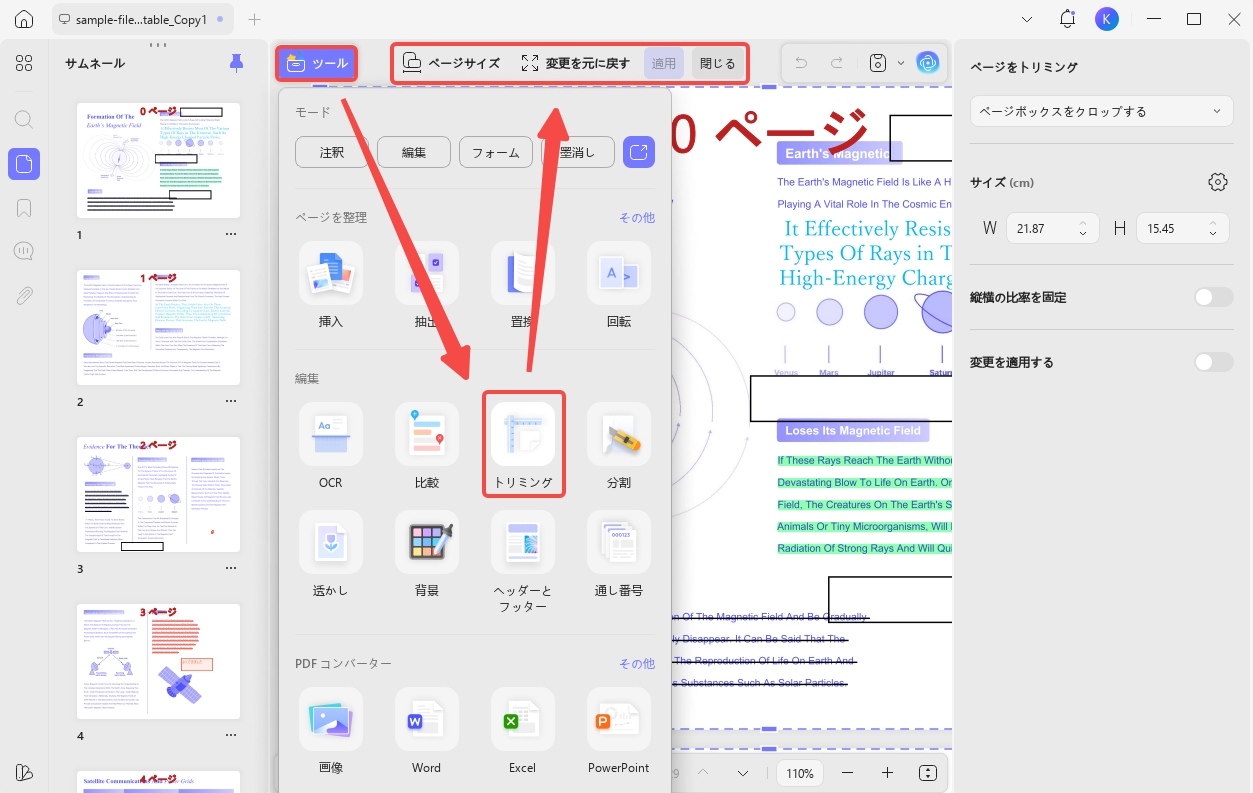Open the 分割 (Split) tool
1253x793 pixels.
pos(619,434)
